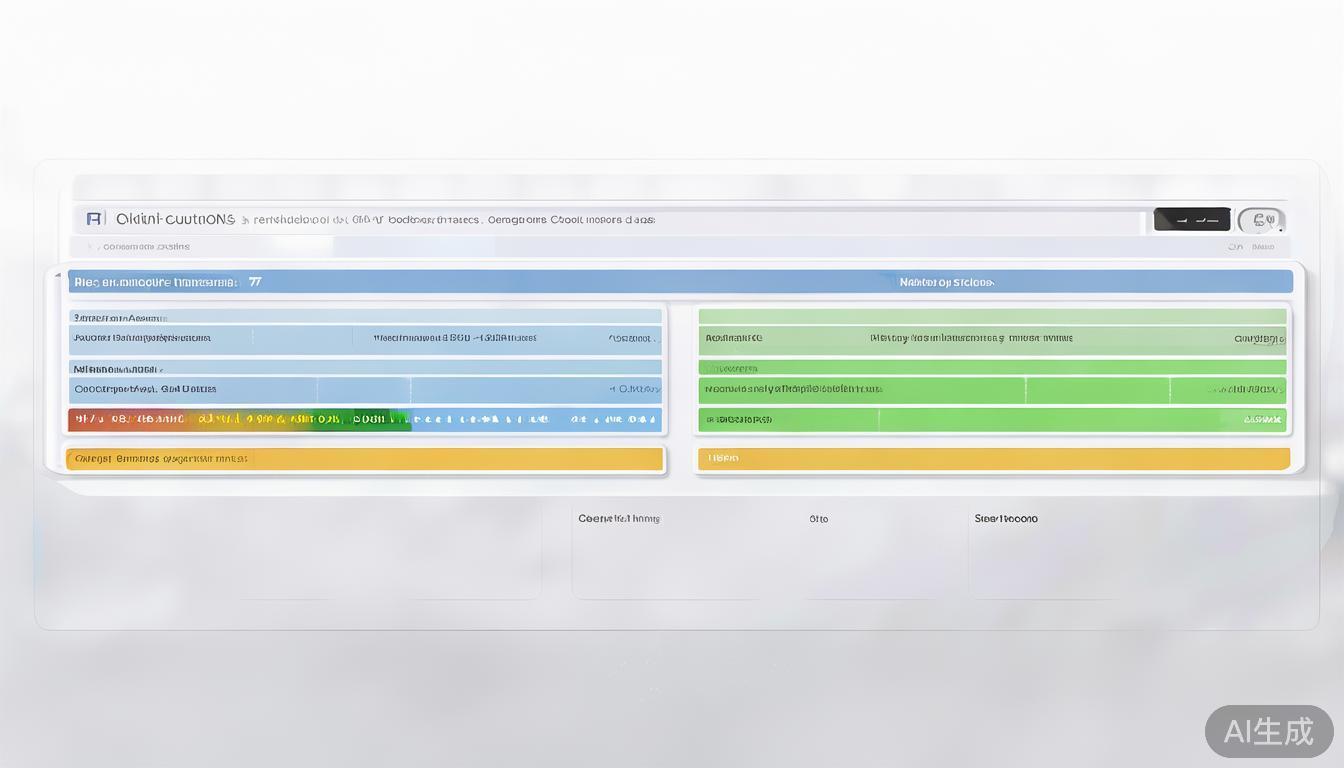Click the breadcrumb text below the title bar
Viewport: 1344px width, 768px height.
[147, 247]
